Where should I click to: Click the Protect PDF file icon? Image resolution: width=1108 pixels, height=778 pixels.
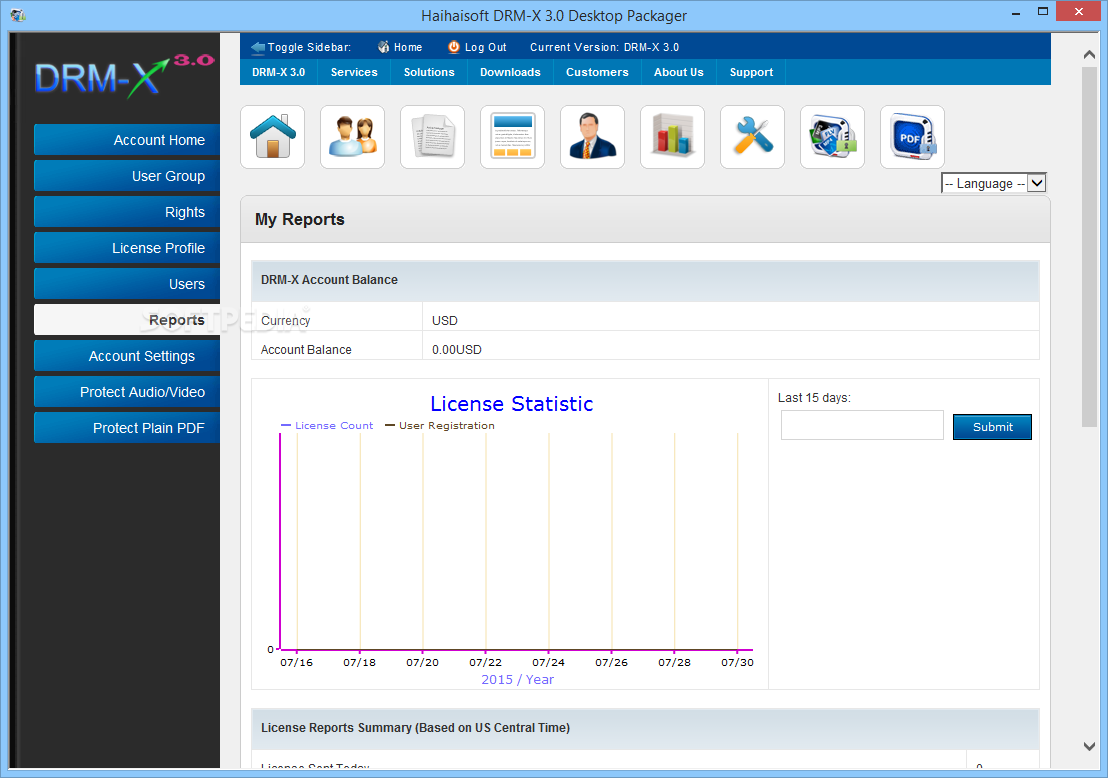[x=912, y=137]
